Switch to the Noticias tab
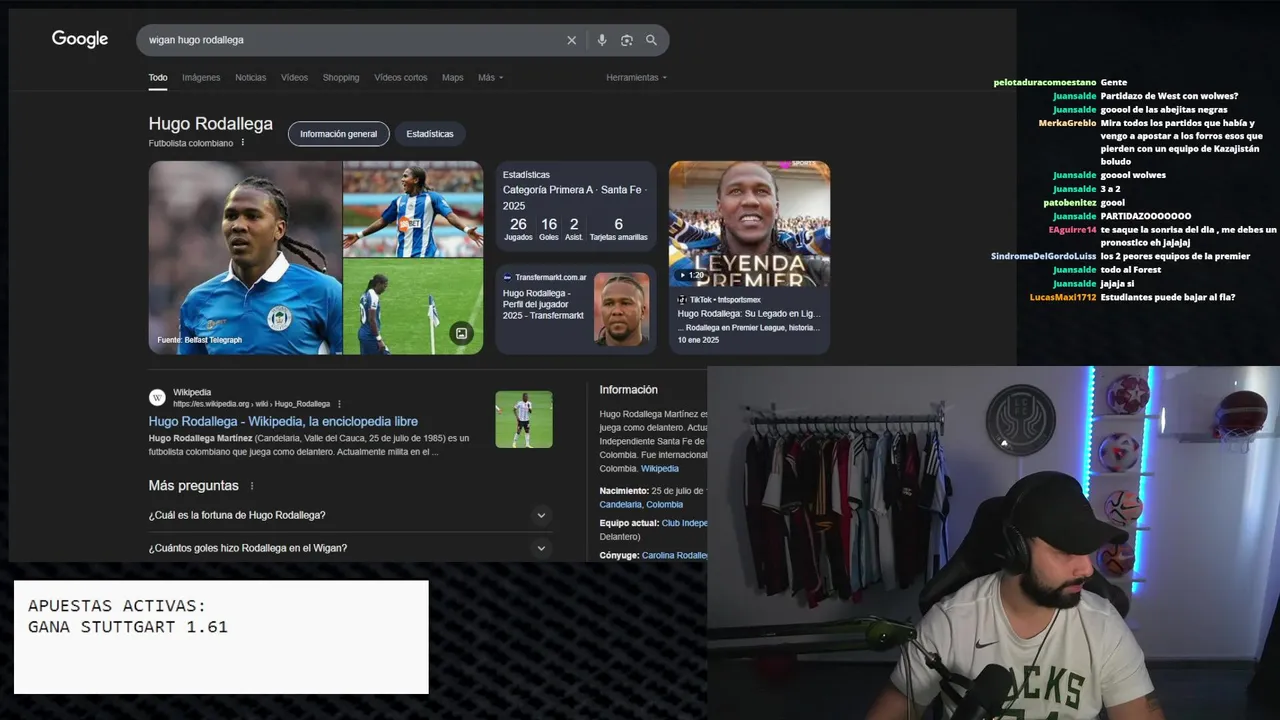Screen dimensions: 1280x720 tap(251, 78)
